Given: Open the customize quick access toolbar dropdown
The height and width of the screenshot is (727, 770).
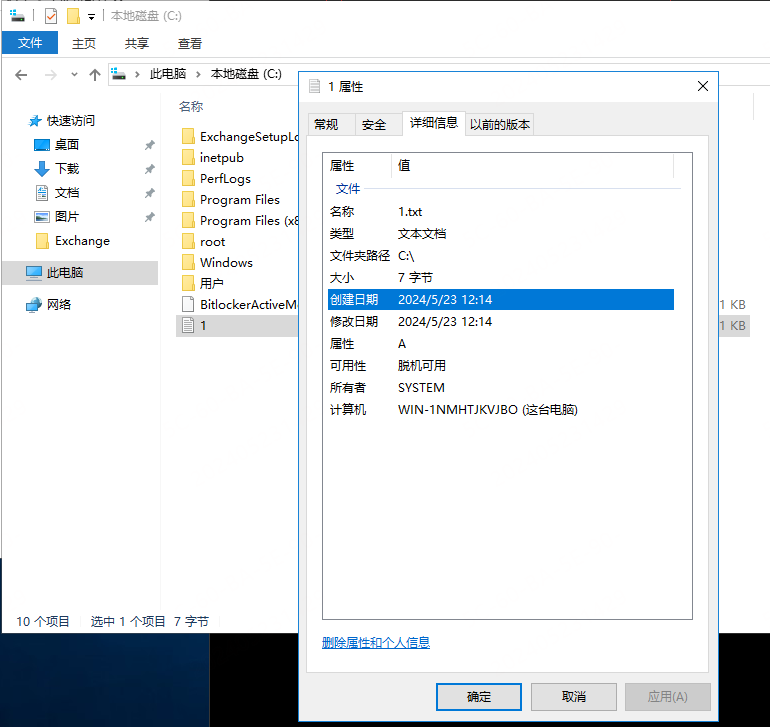Looking at the screenshot, I should (x=91, y=17).
